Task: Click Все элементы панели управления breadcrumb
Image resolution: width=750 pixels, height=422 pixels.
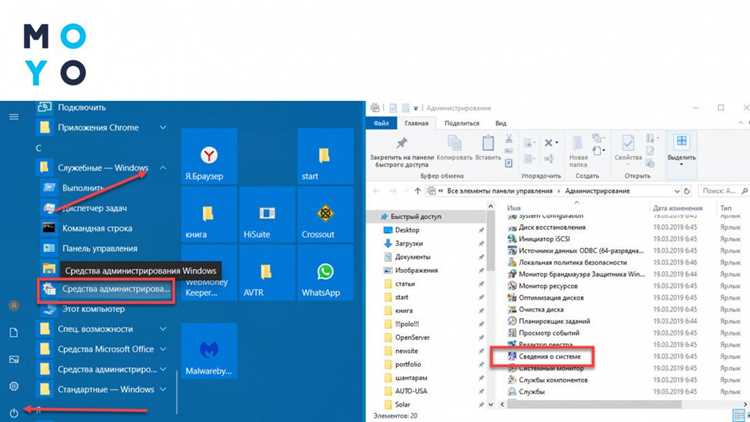Action: [499, 191]
